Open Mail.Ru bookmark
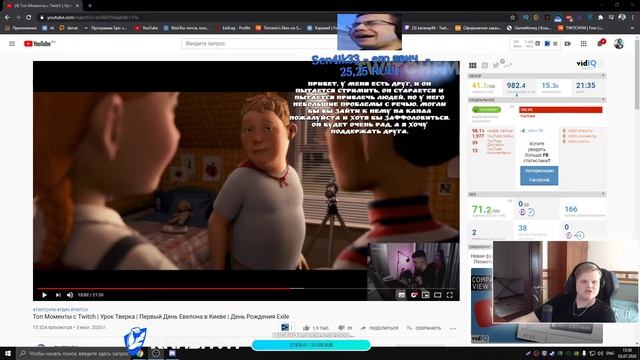The image size is (640, 360). (x=186, y=28)
